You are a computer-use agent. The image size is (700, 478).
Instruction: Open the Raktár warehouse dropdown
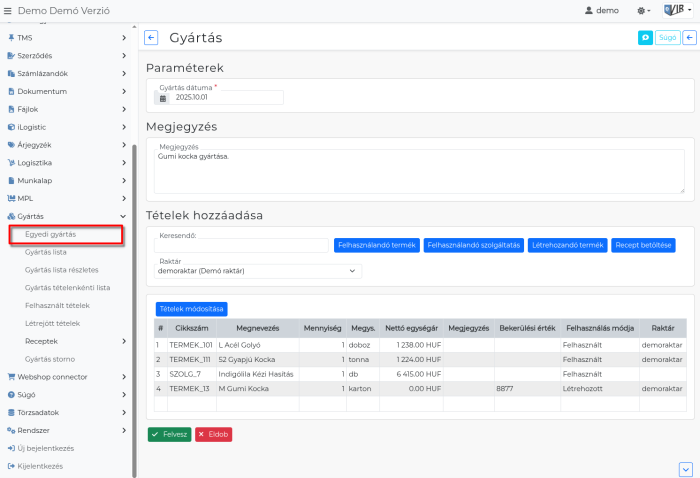(x=258, y=271)
